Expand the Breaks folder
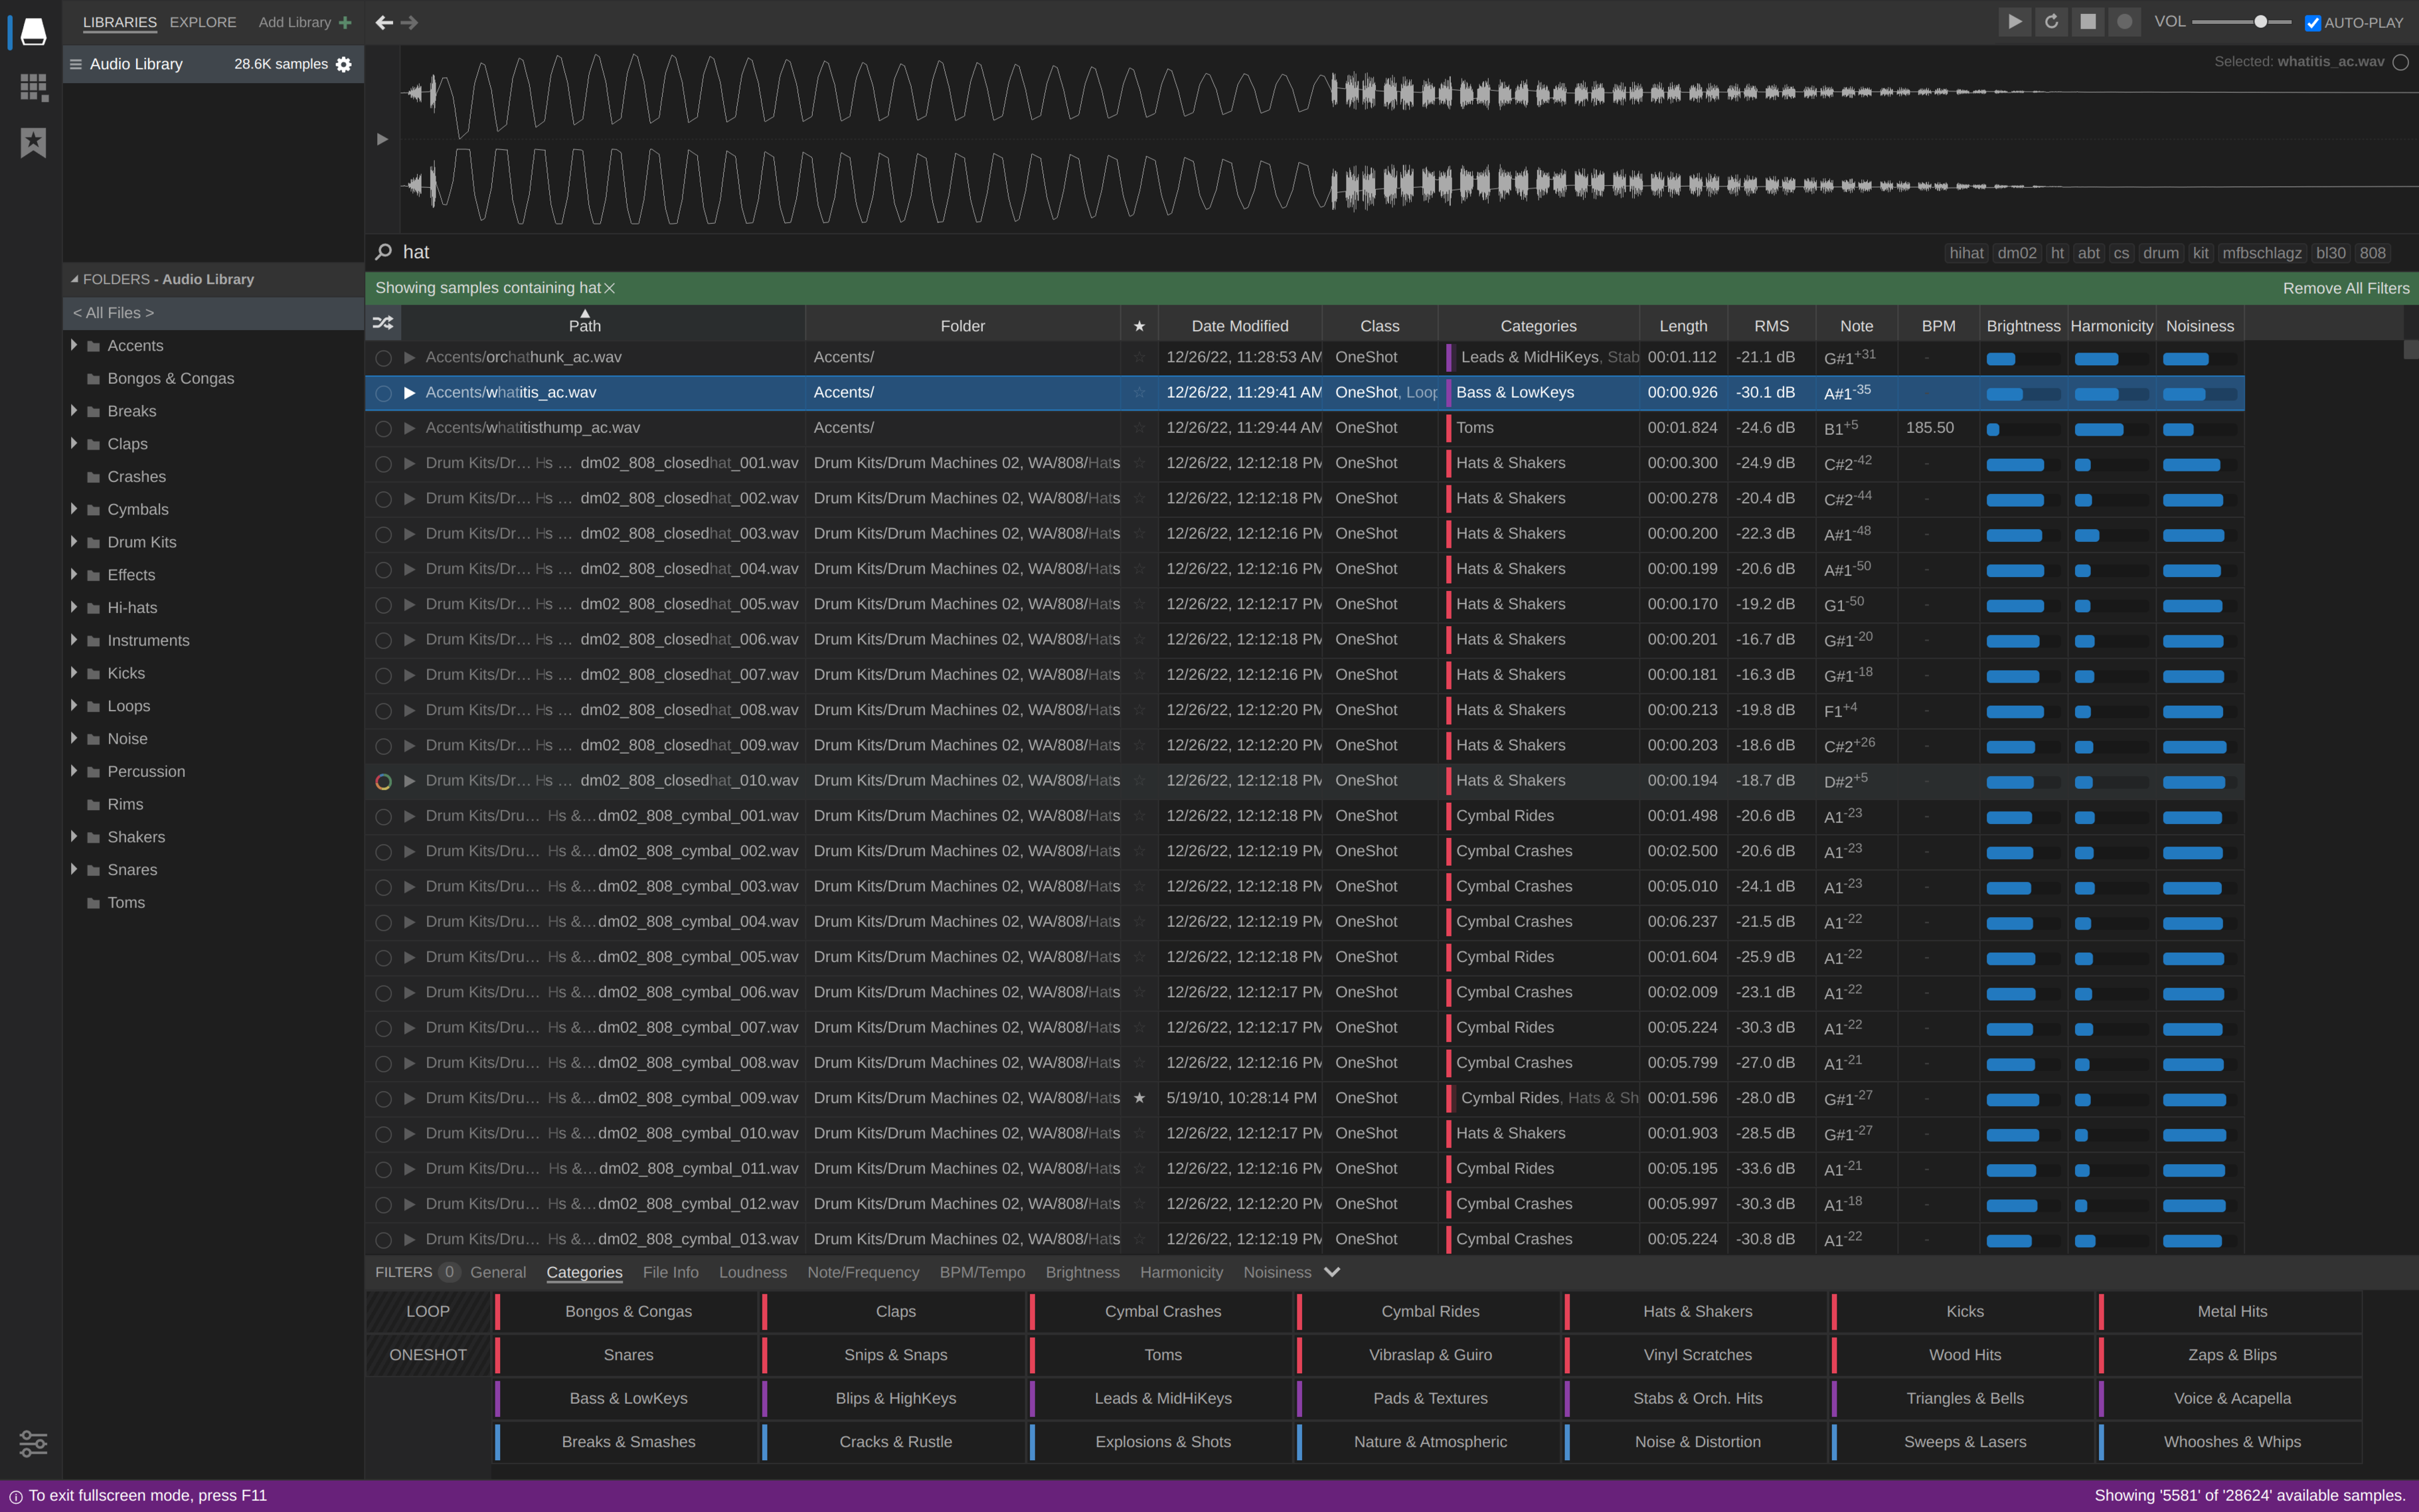The image size is (2419, 1512). pos(73,411)
